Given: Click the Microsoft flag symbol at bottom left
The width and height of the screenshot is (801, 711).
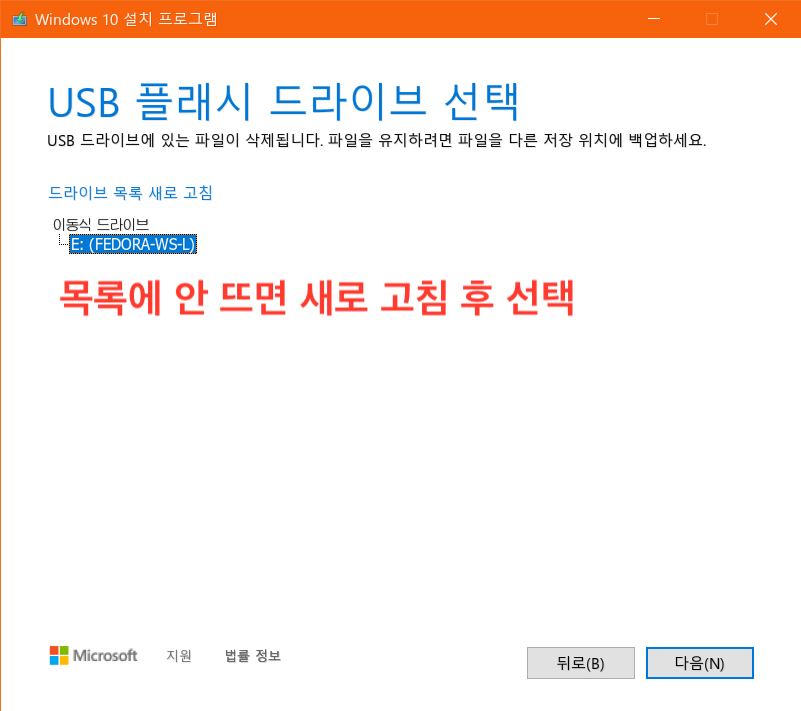Looking at the screenshot, I should coord(57,655).
